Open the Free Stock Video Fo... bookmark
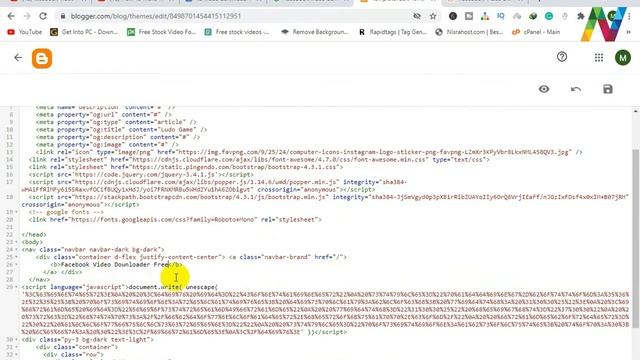 (x=161, y=32)
